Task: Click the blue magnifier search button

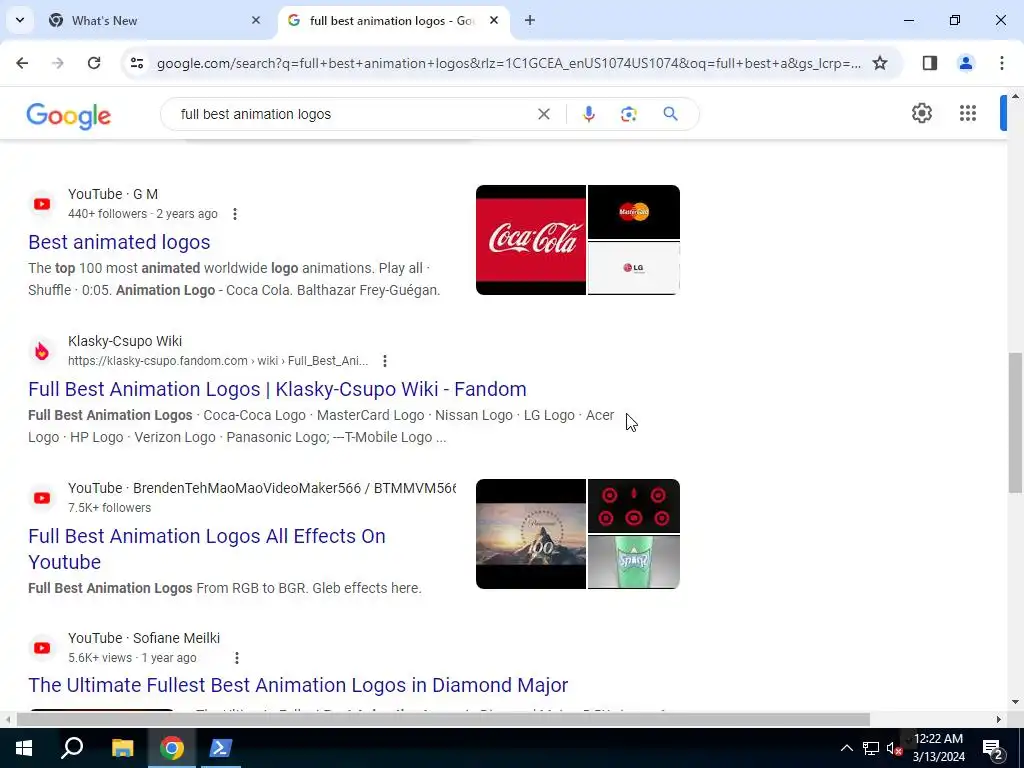Action: tap(670, 114)
